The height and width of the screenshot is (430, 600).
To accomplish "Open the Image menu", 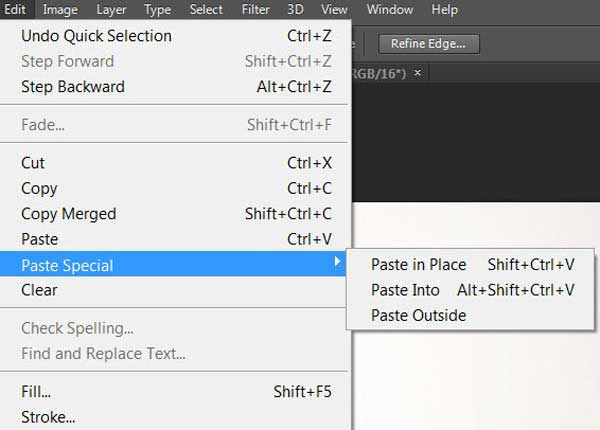I will click(60, 10).
